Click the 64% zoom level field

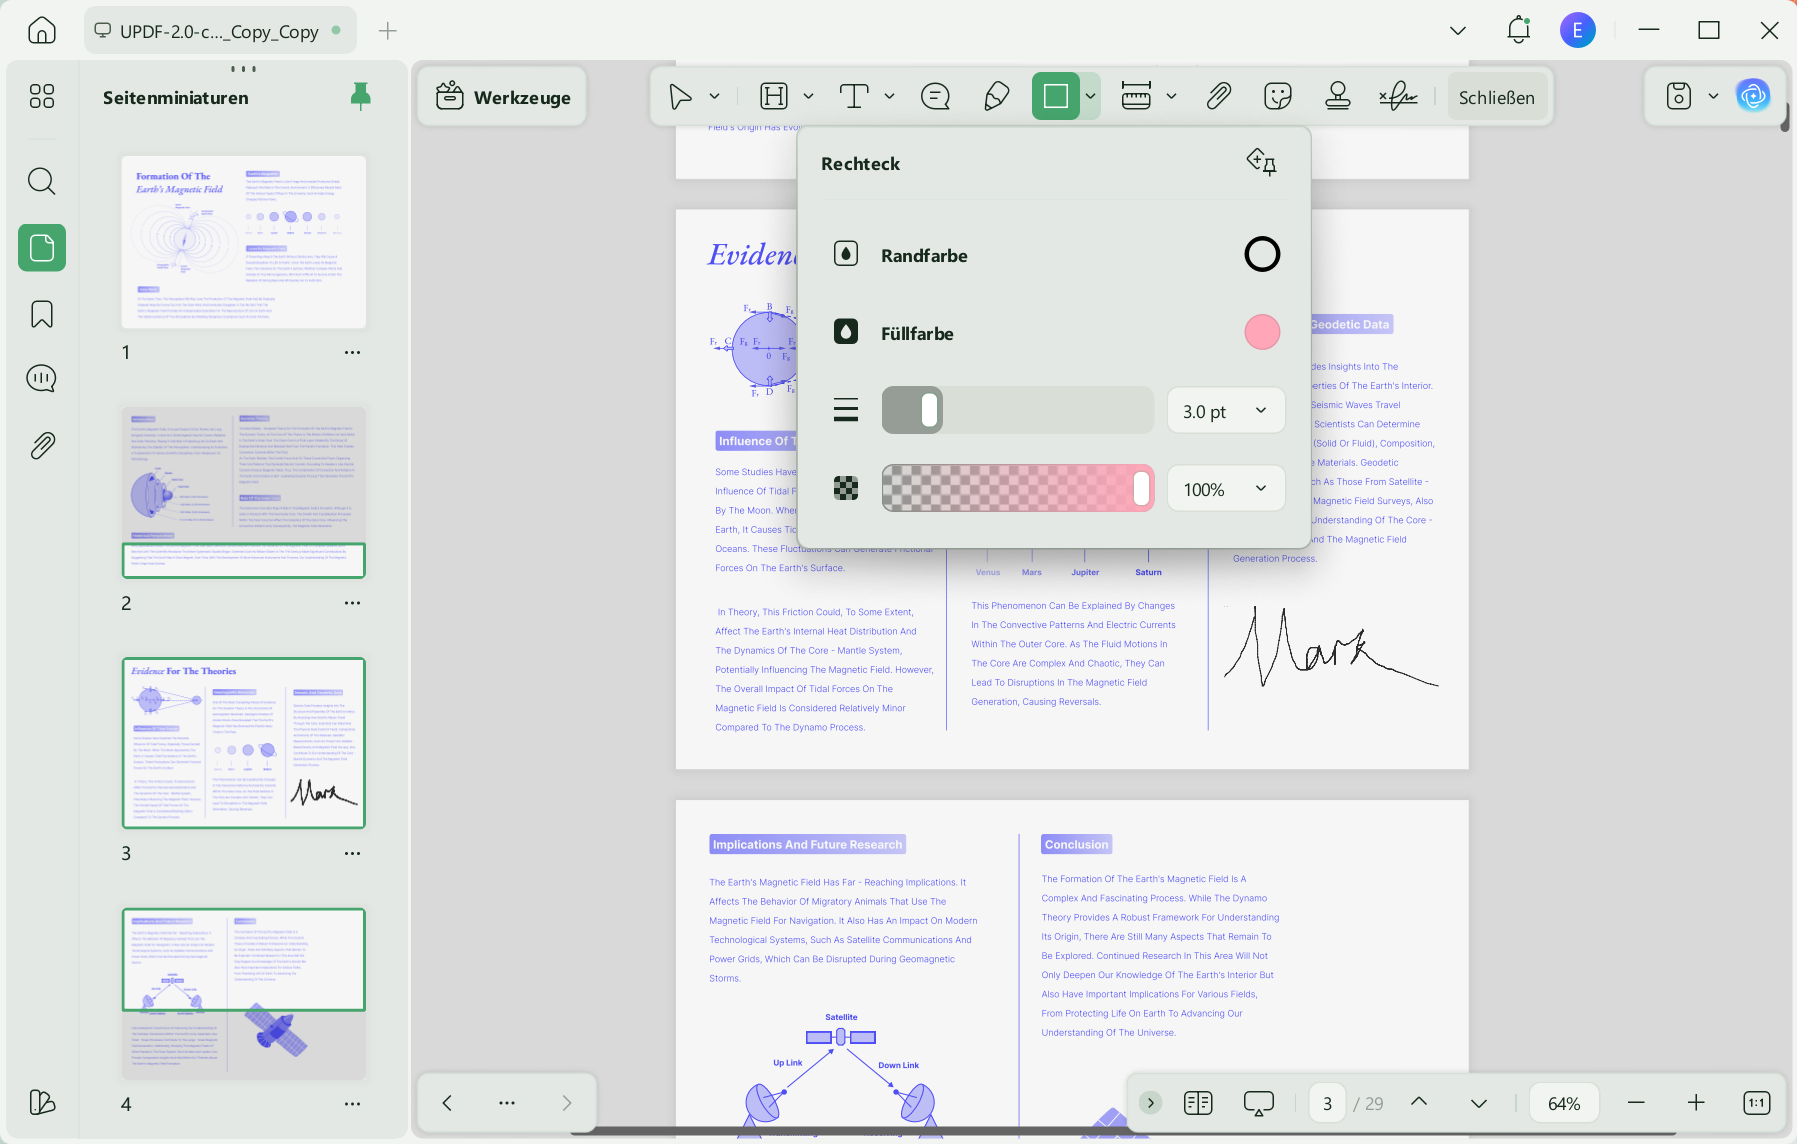(x=1564, y=1103)
